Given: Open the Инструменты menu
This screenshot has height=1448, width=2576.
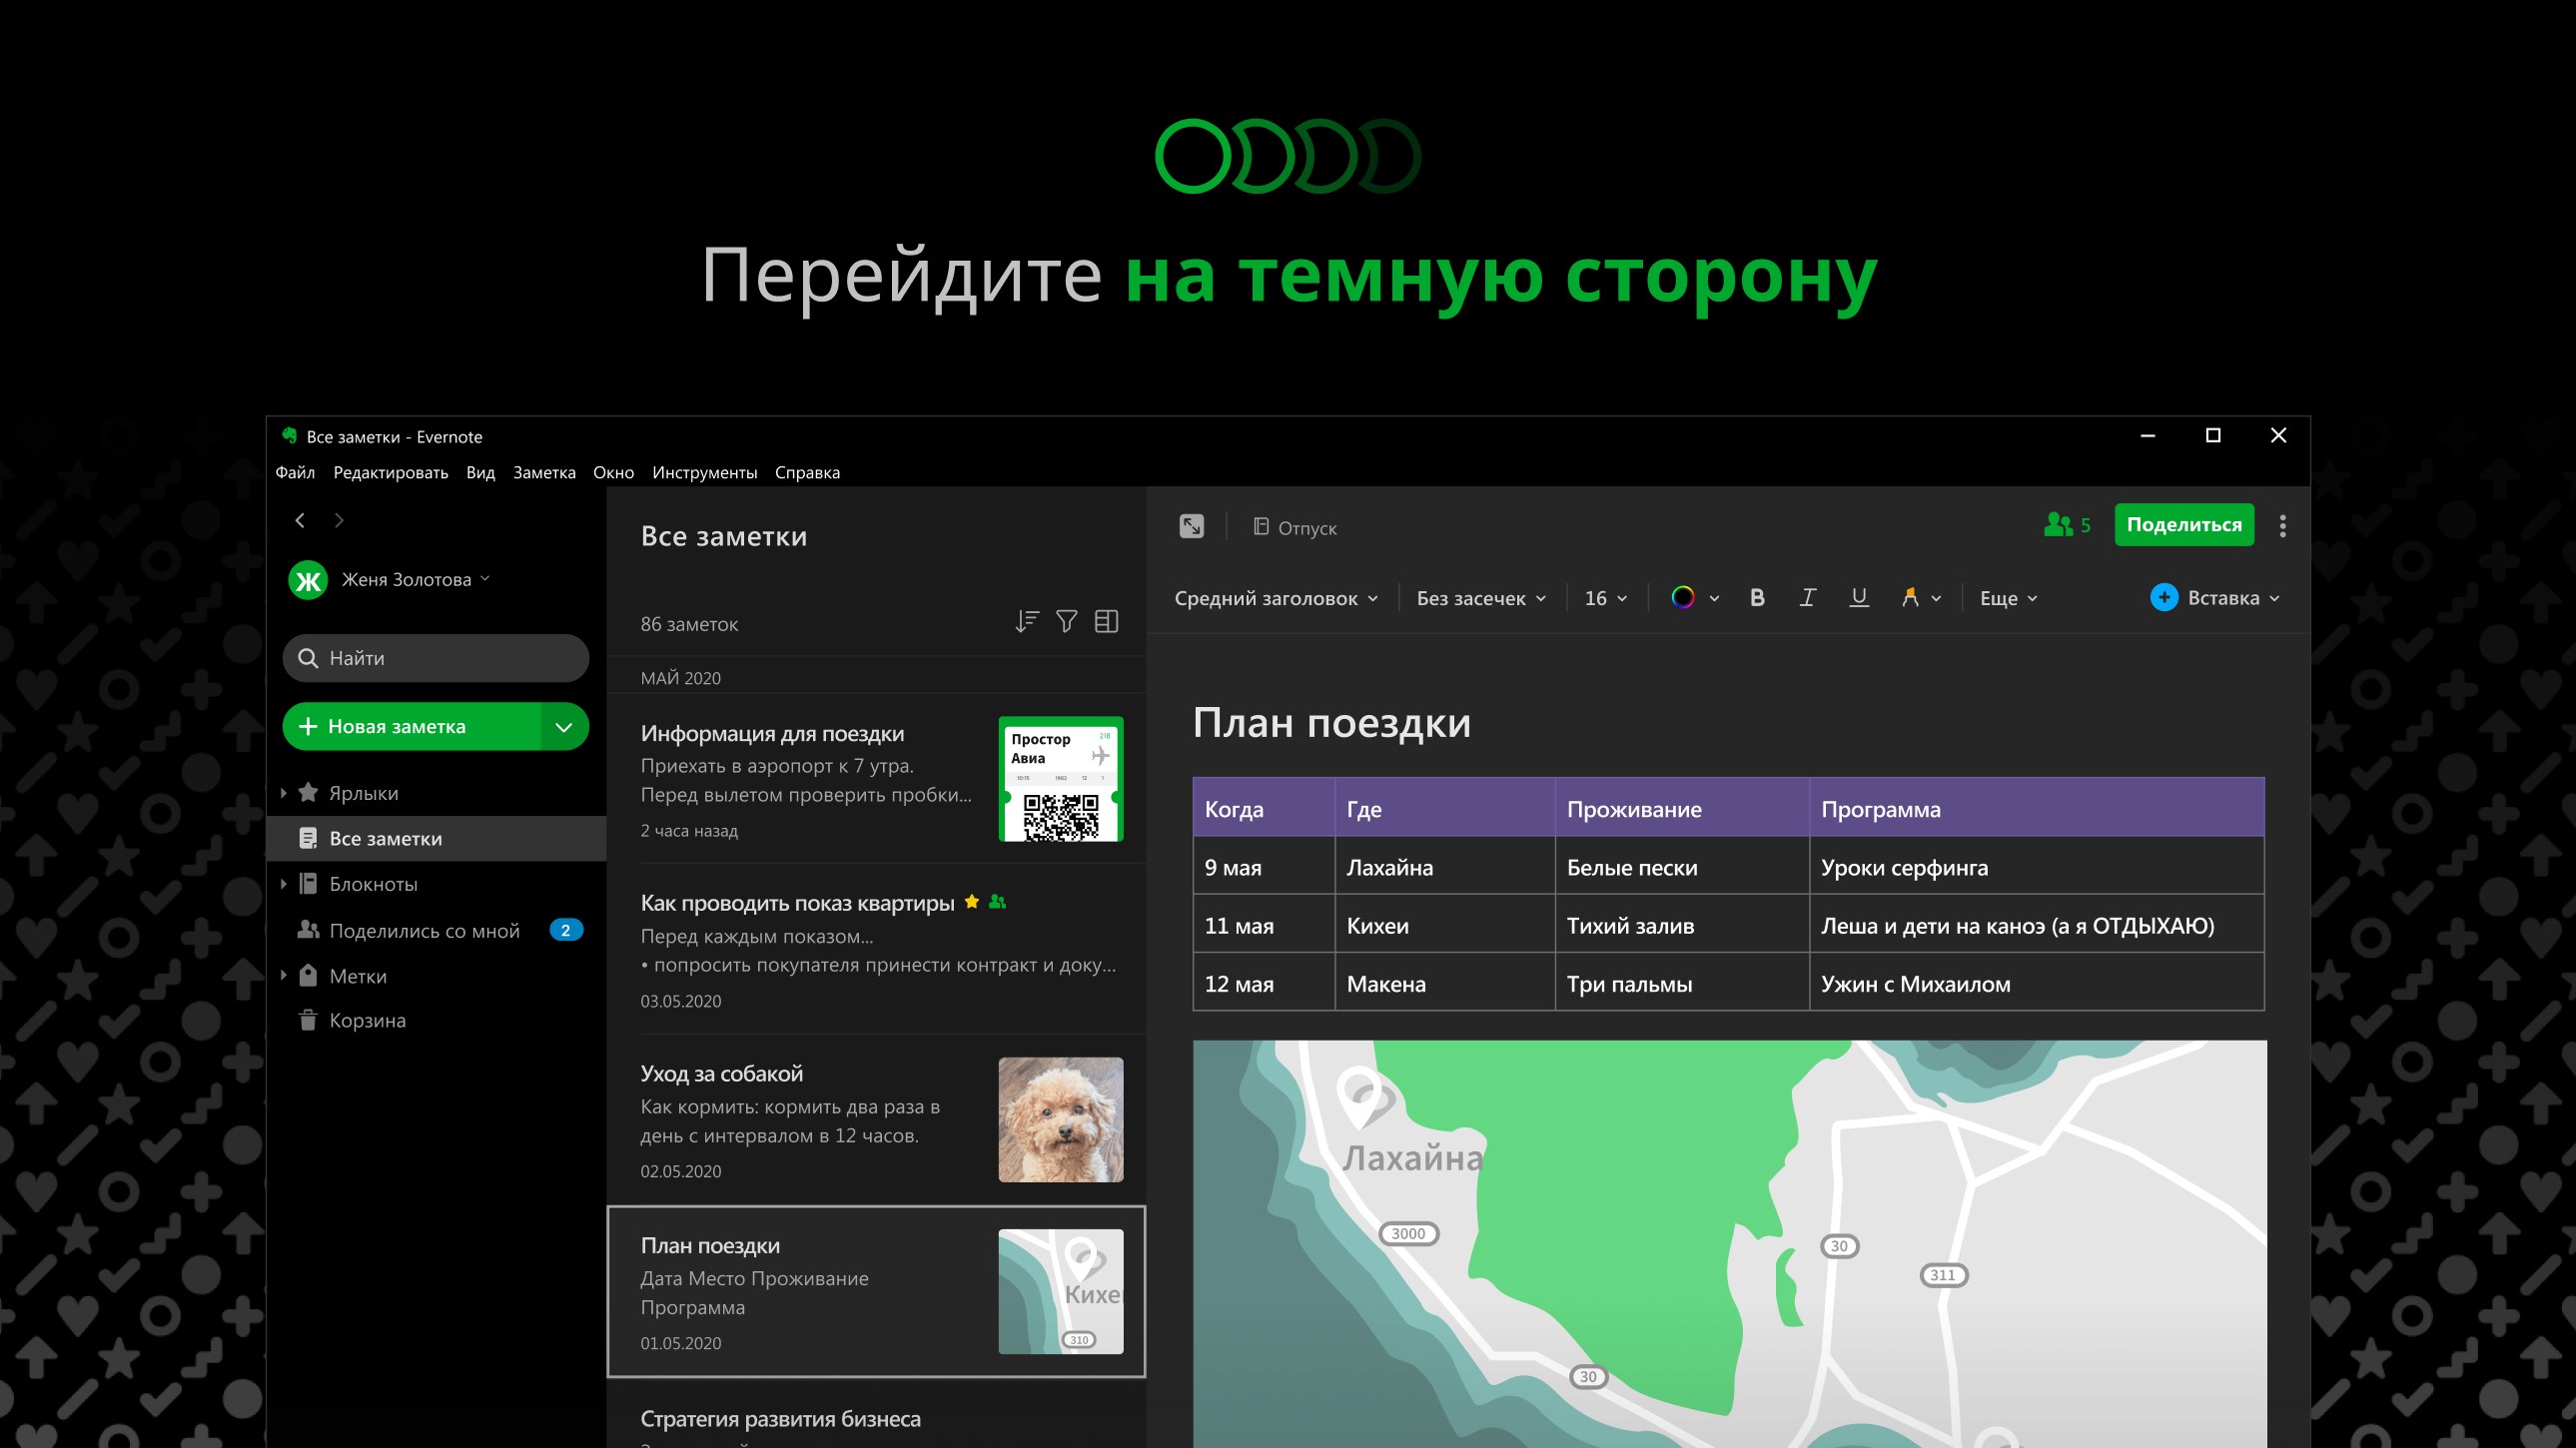Looking at the screenshot, I should tap(705, 473).
